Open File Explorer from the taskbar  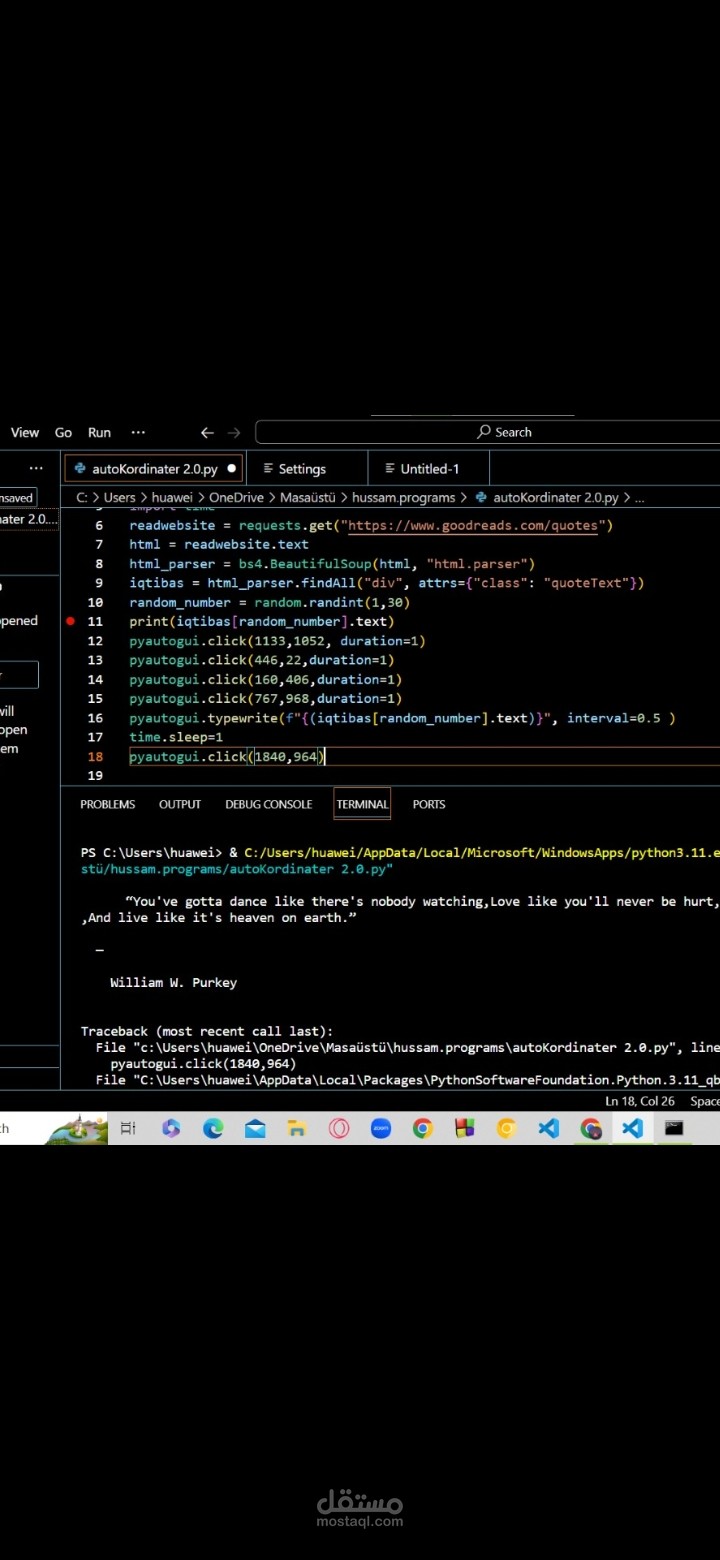point(297,1128)
